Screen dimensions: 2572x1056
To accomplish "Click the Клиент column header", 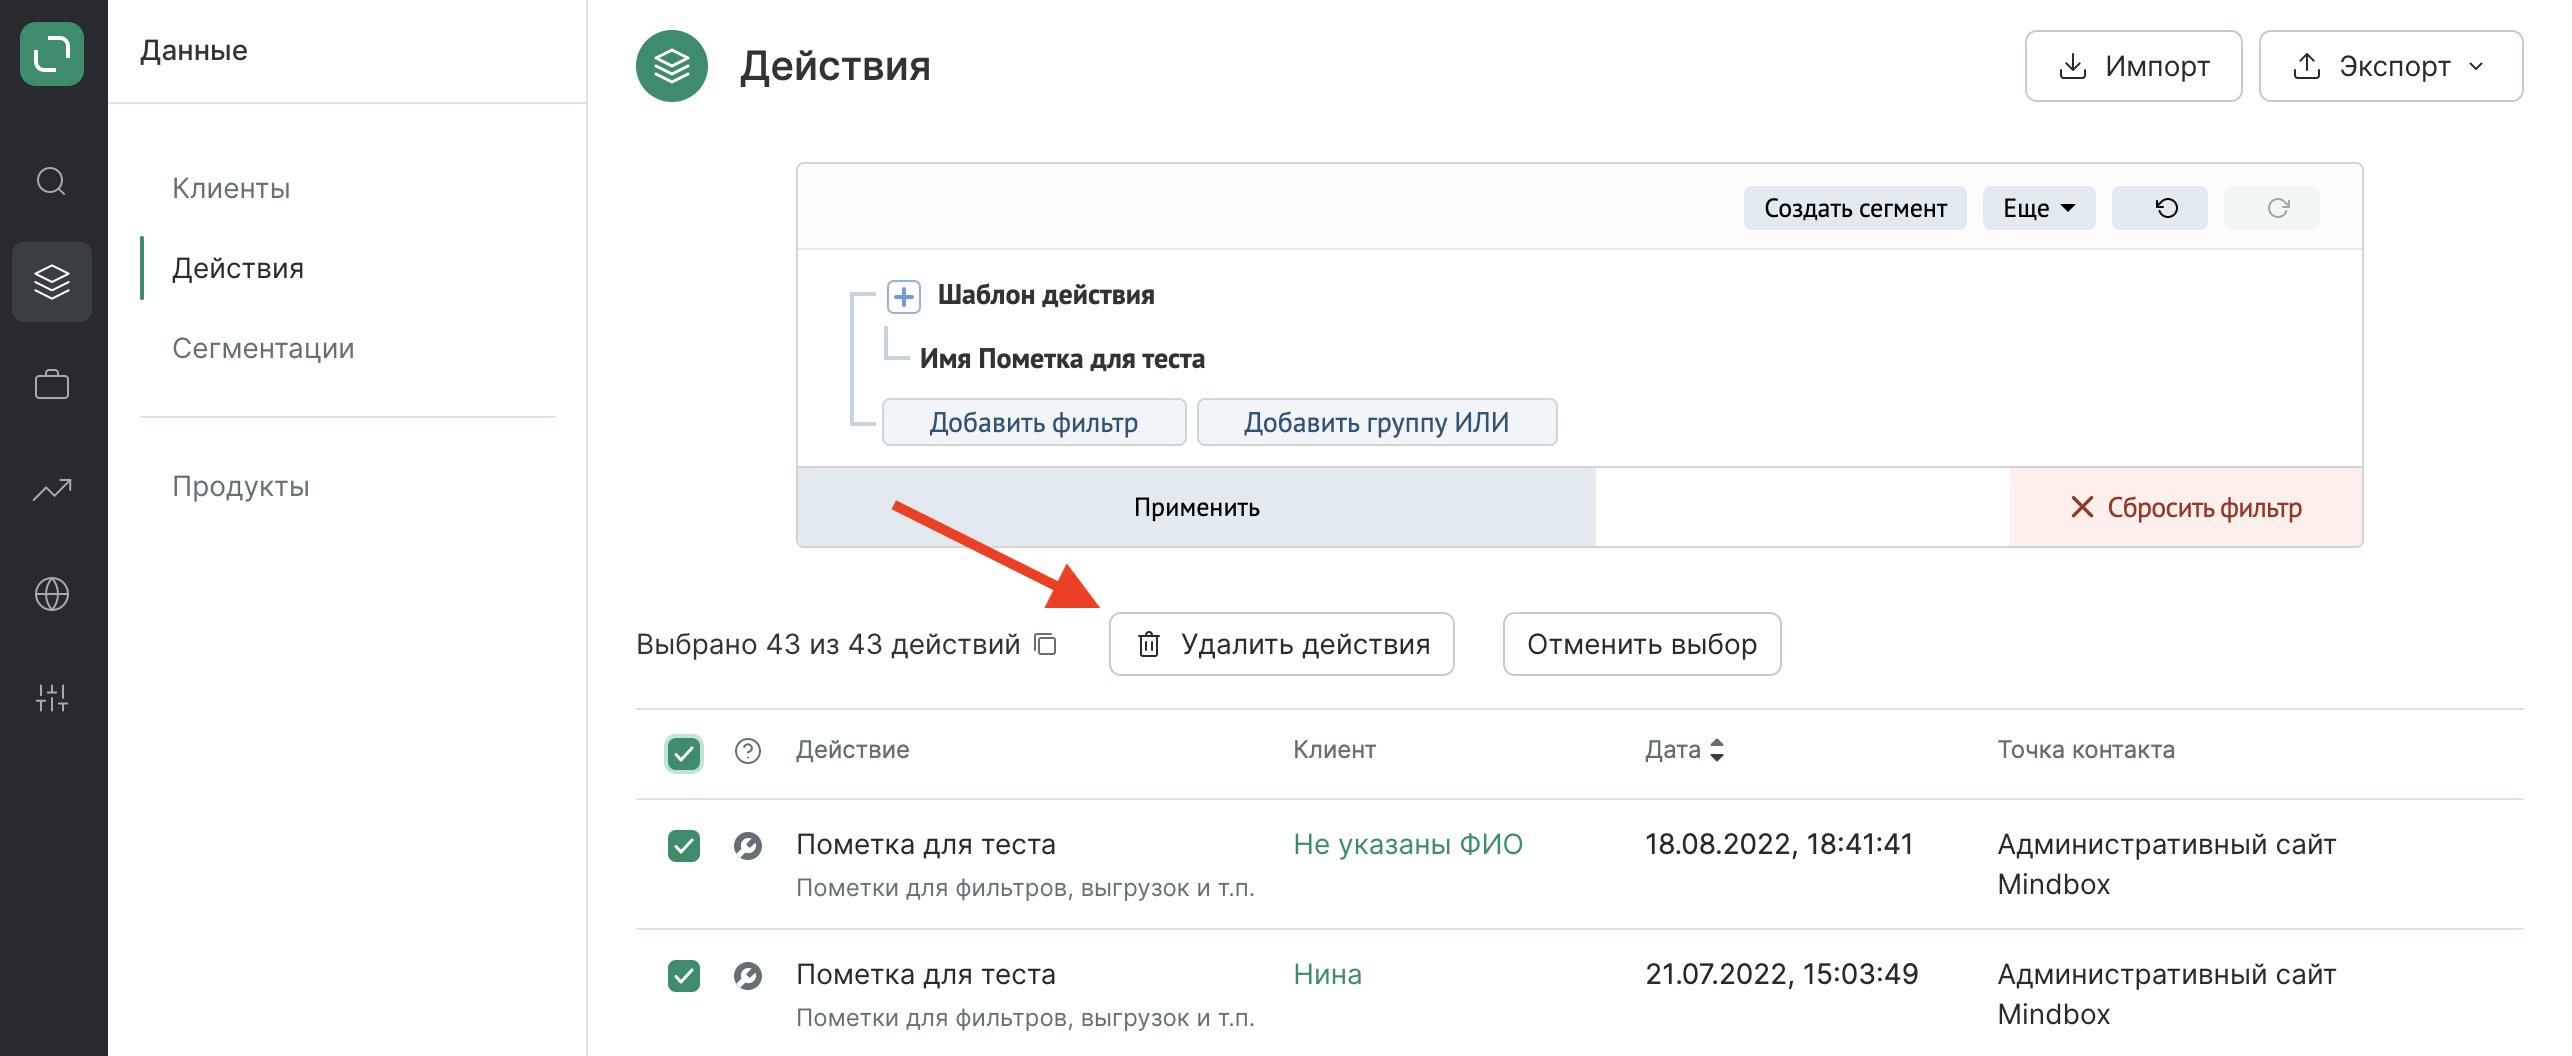I will point(1334,750).
